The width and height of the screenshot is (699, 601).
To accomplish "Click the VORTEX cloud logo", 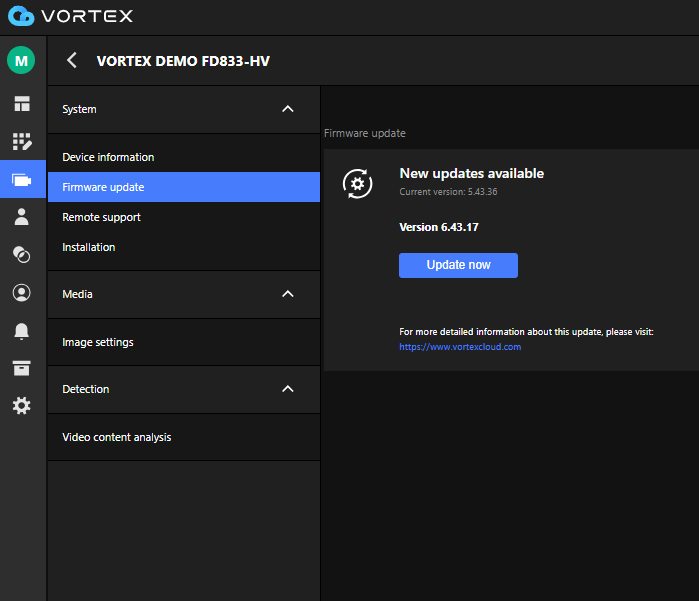I will pos(21,16).
